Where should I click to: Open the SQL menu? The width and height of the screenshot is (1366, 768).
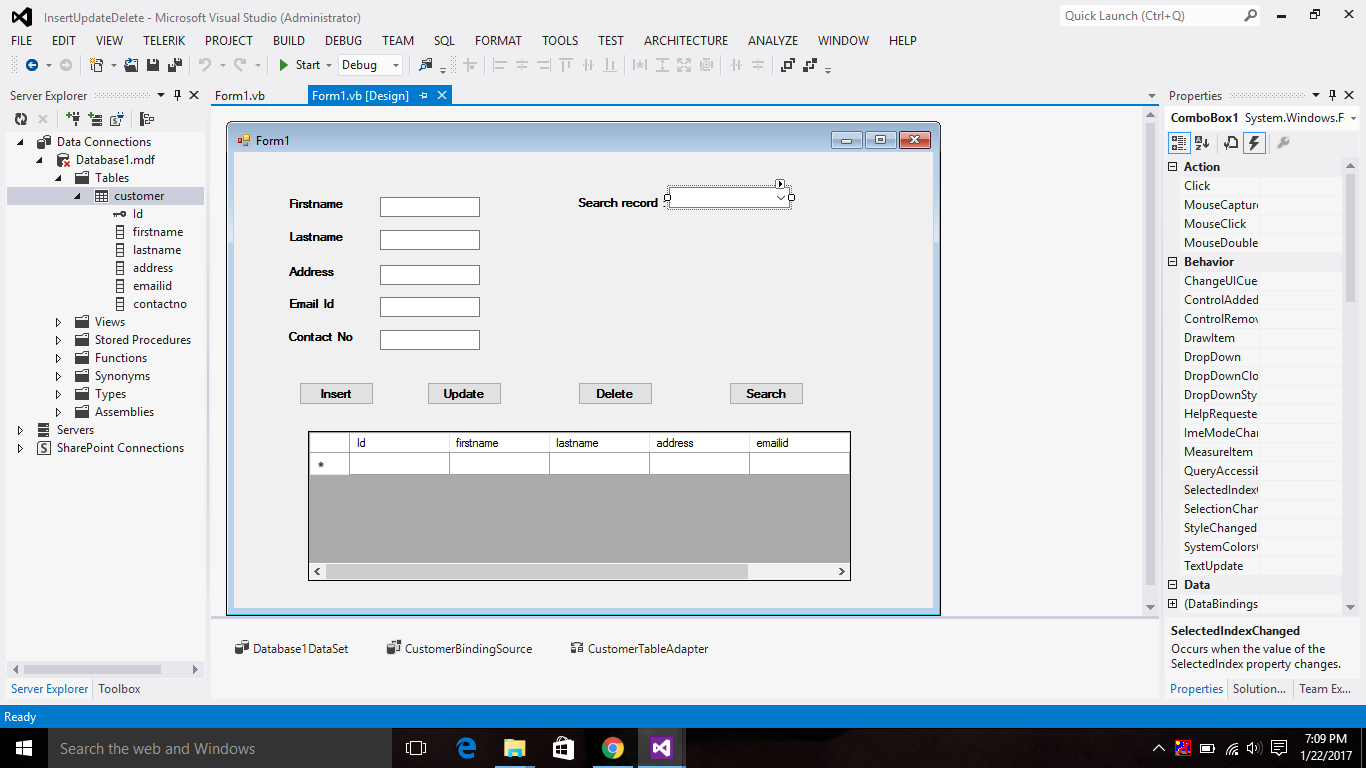[x=444, y=40]
